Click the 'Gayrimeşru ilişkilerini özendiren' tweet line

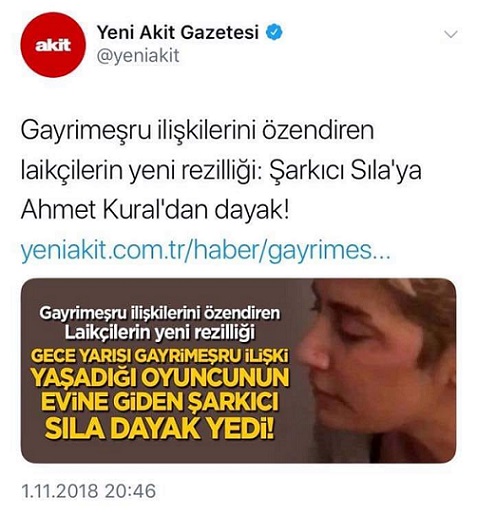197,131
